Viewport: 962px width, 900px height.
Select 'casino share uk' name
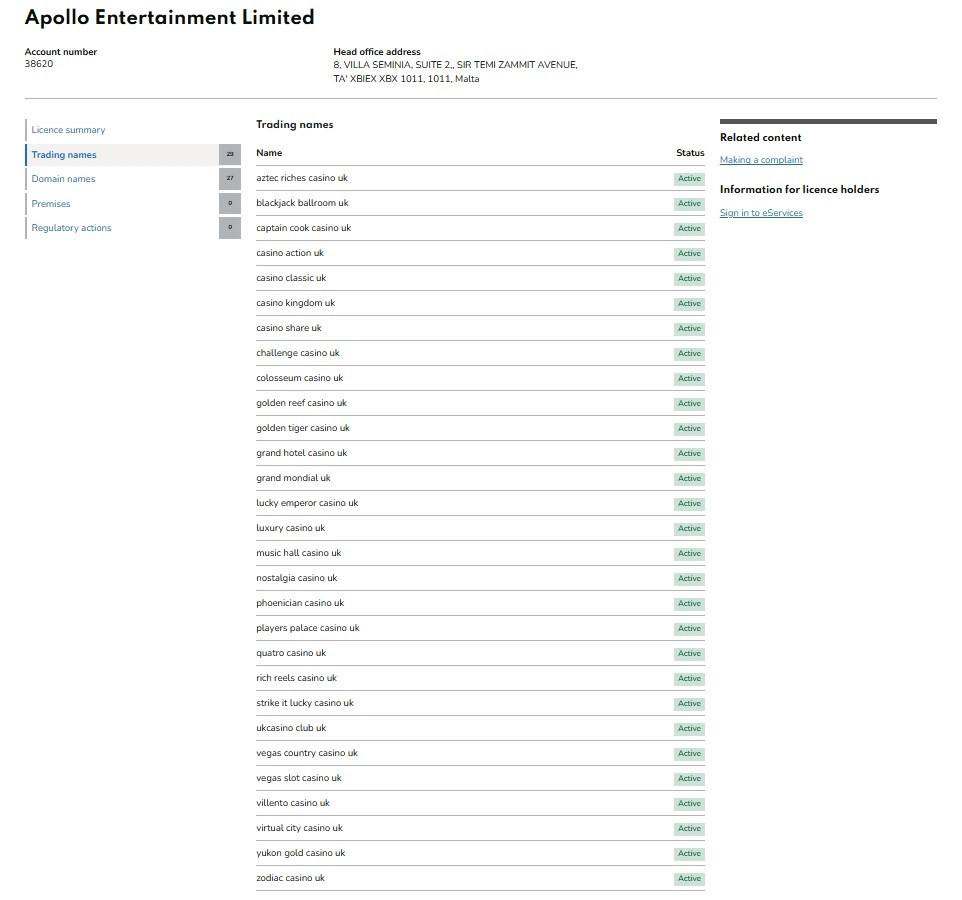[289, 328]
